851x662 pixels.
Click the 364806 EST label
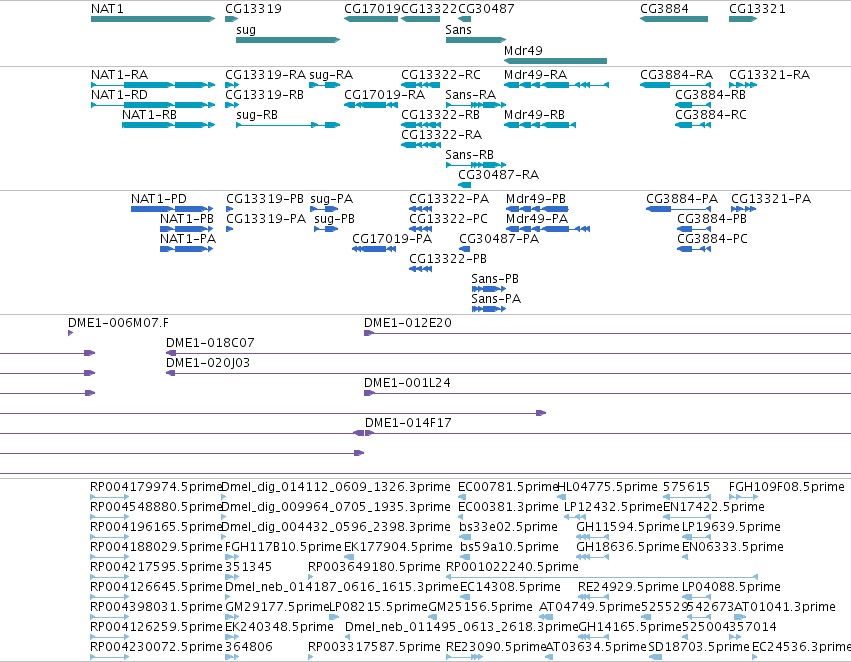[249, 647]
